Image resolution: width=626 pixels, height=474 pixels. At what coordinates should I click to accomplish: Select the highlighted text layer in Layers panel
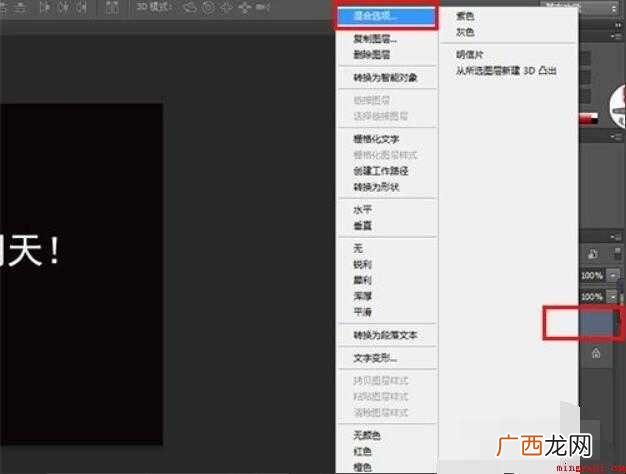click(598, 323)
